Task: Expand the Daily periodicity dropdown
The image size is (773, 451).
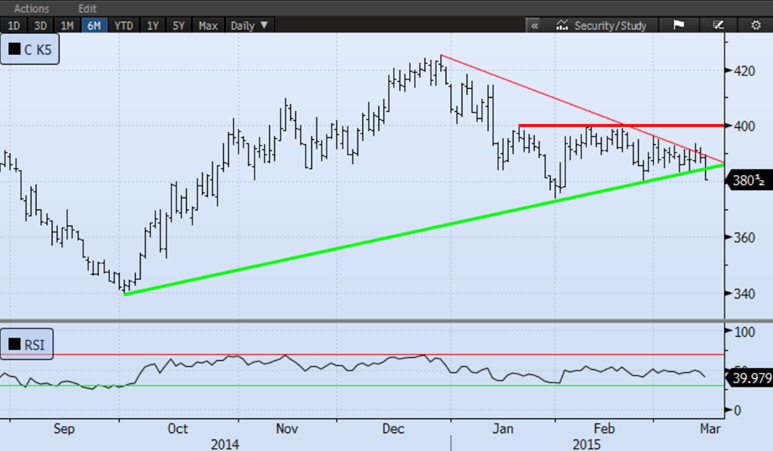Action: point(249,25)
